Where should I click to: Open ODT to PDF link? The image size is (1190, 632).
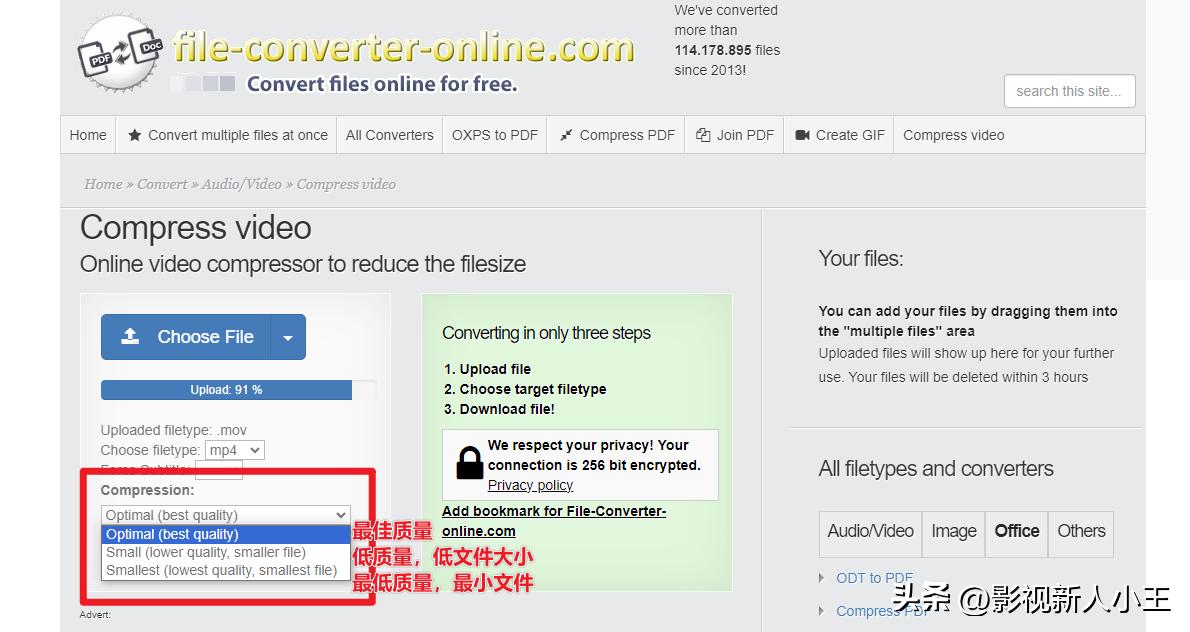click(874, 578)
